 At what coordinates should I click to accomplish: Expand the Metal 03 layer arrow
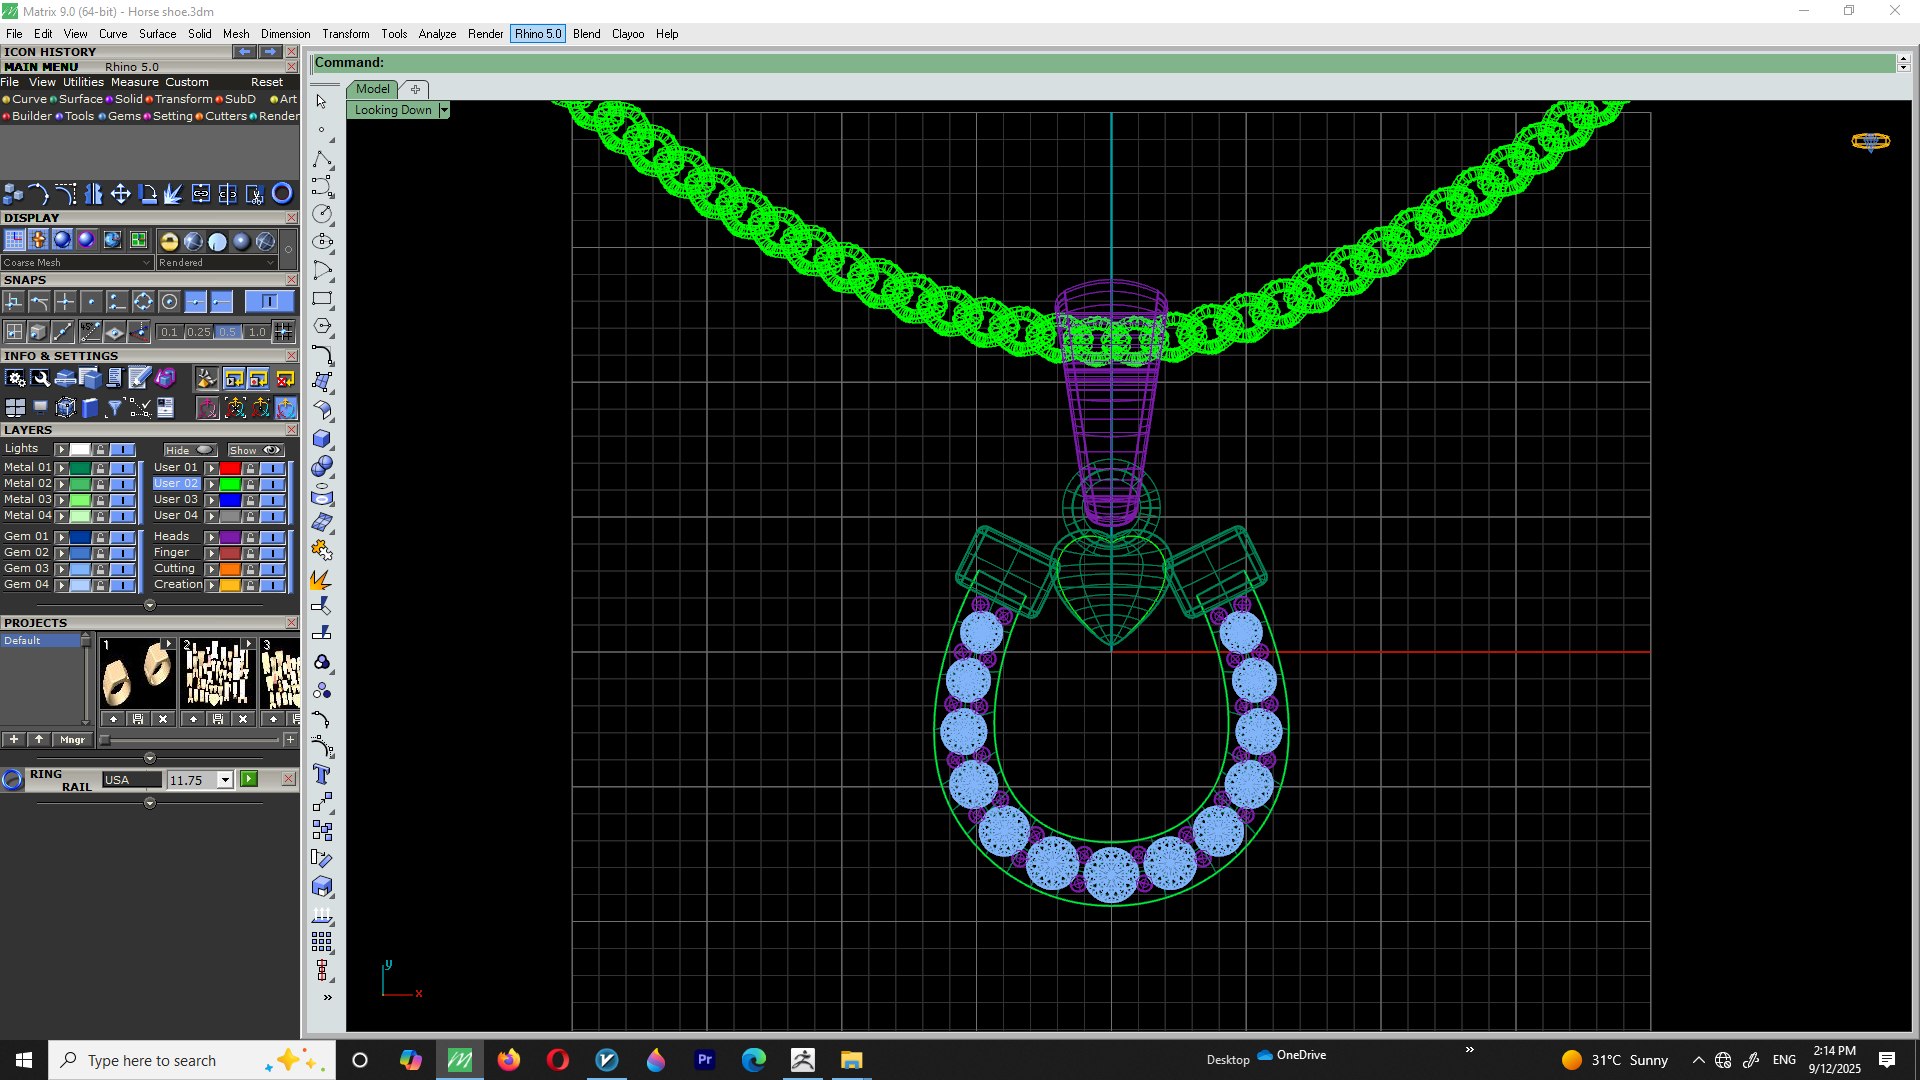point(61,500)
